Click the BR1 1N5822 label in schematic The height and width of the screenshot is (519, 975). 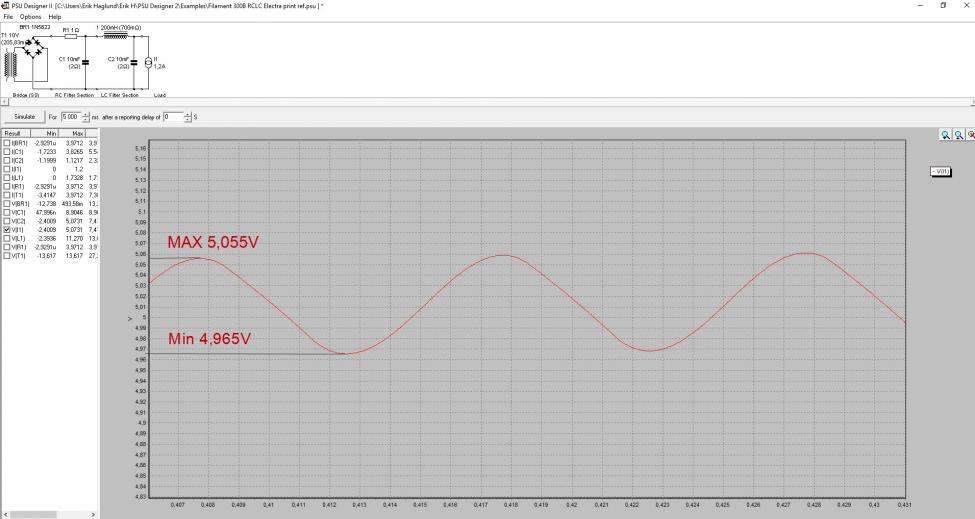[35, 27]
